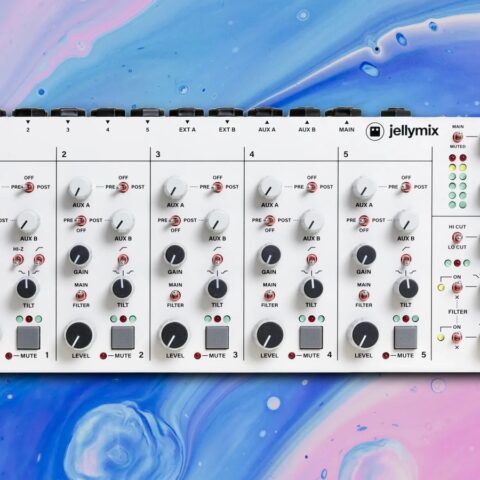Toggle the HI CUT/LO CUT switch

pos(457,237)
